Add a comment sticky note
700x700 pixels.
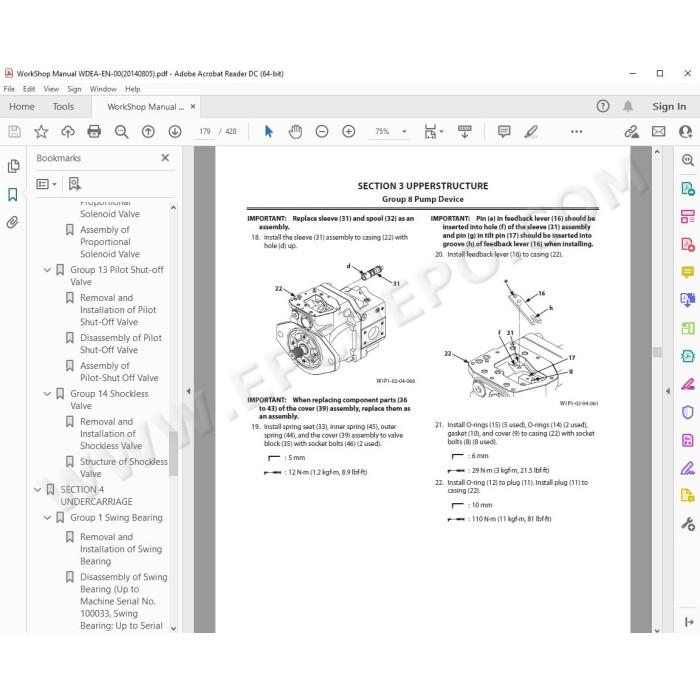504,131
